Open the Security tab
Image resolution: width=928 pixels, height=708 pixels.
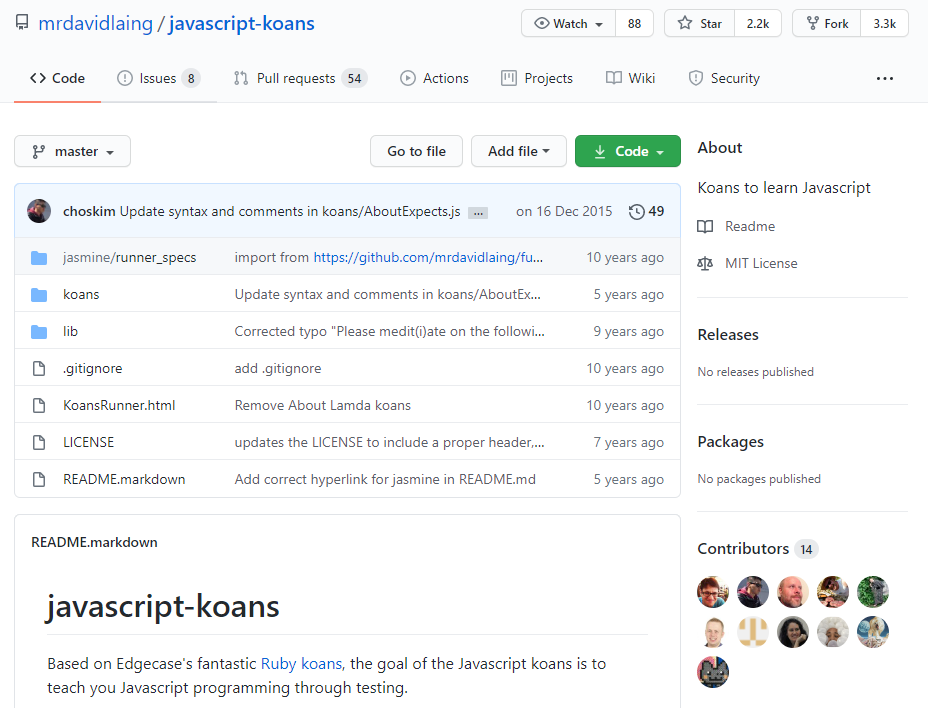tap(724, 78)
